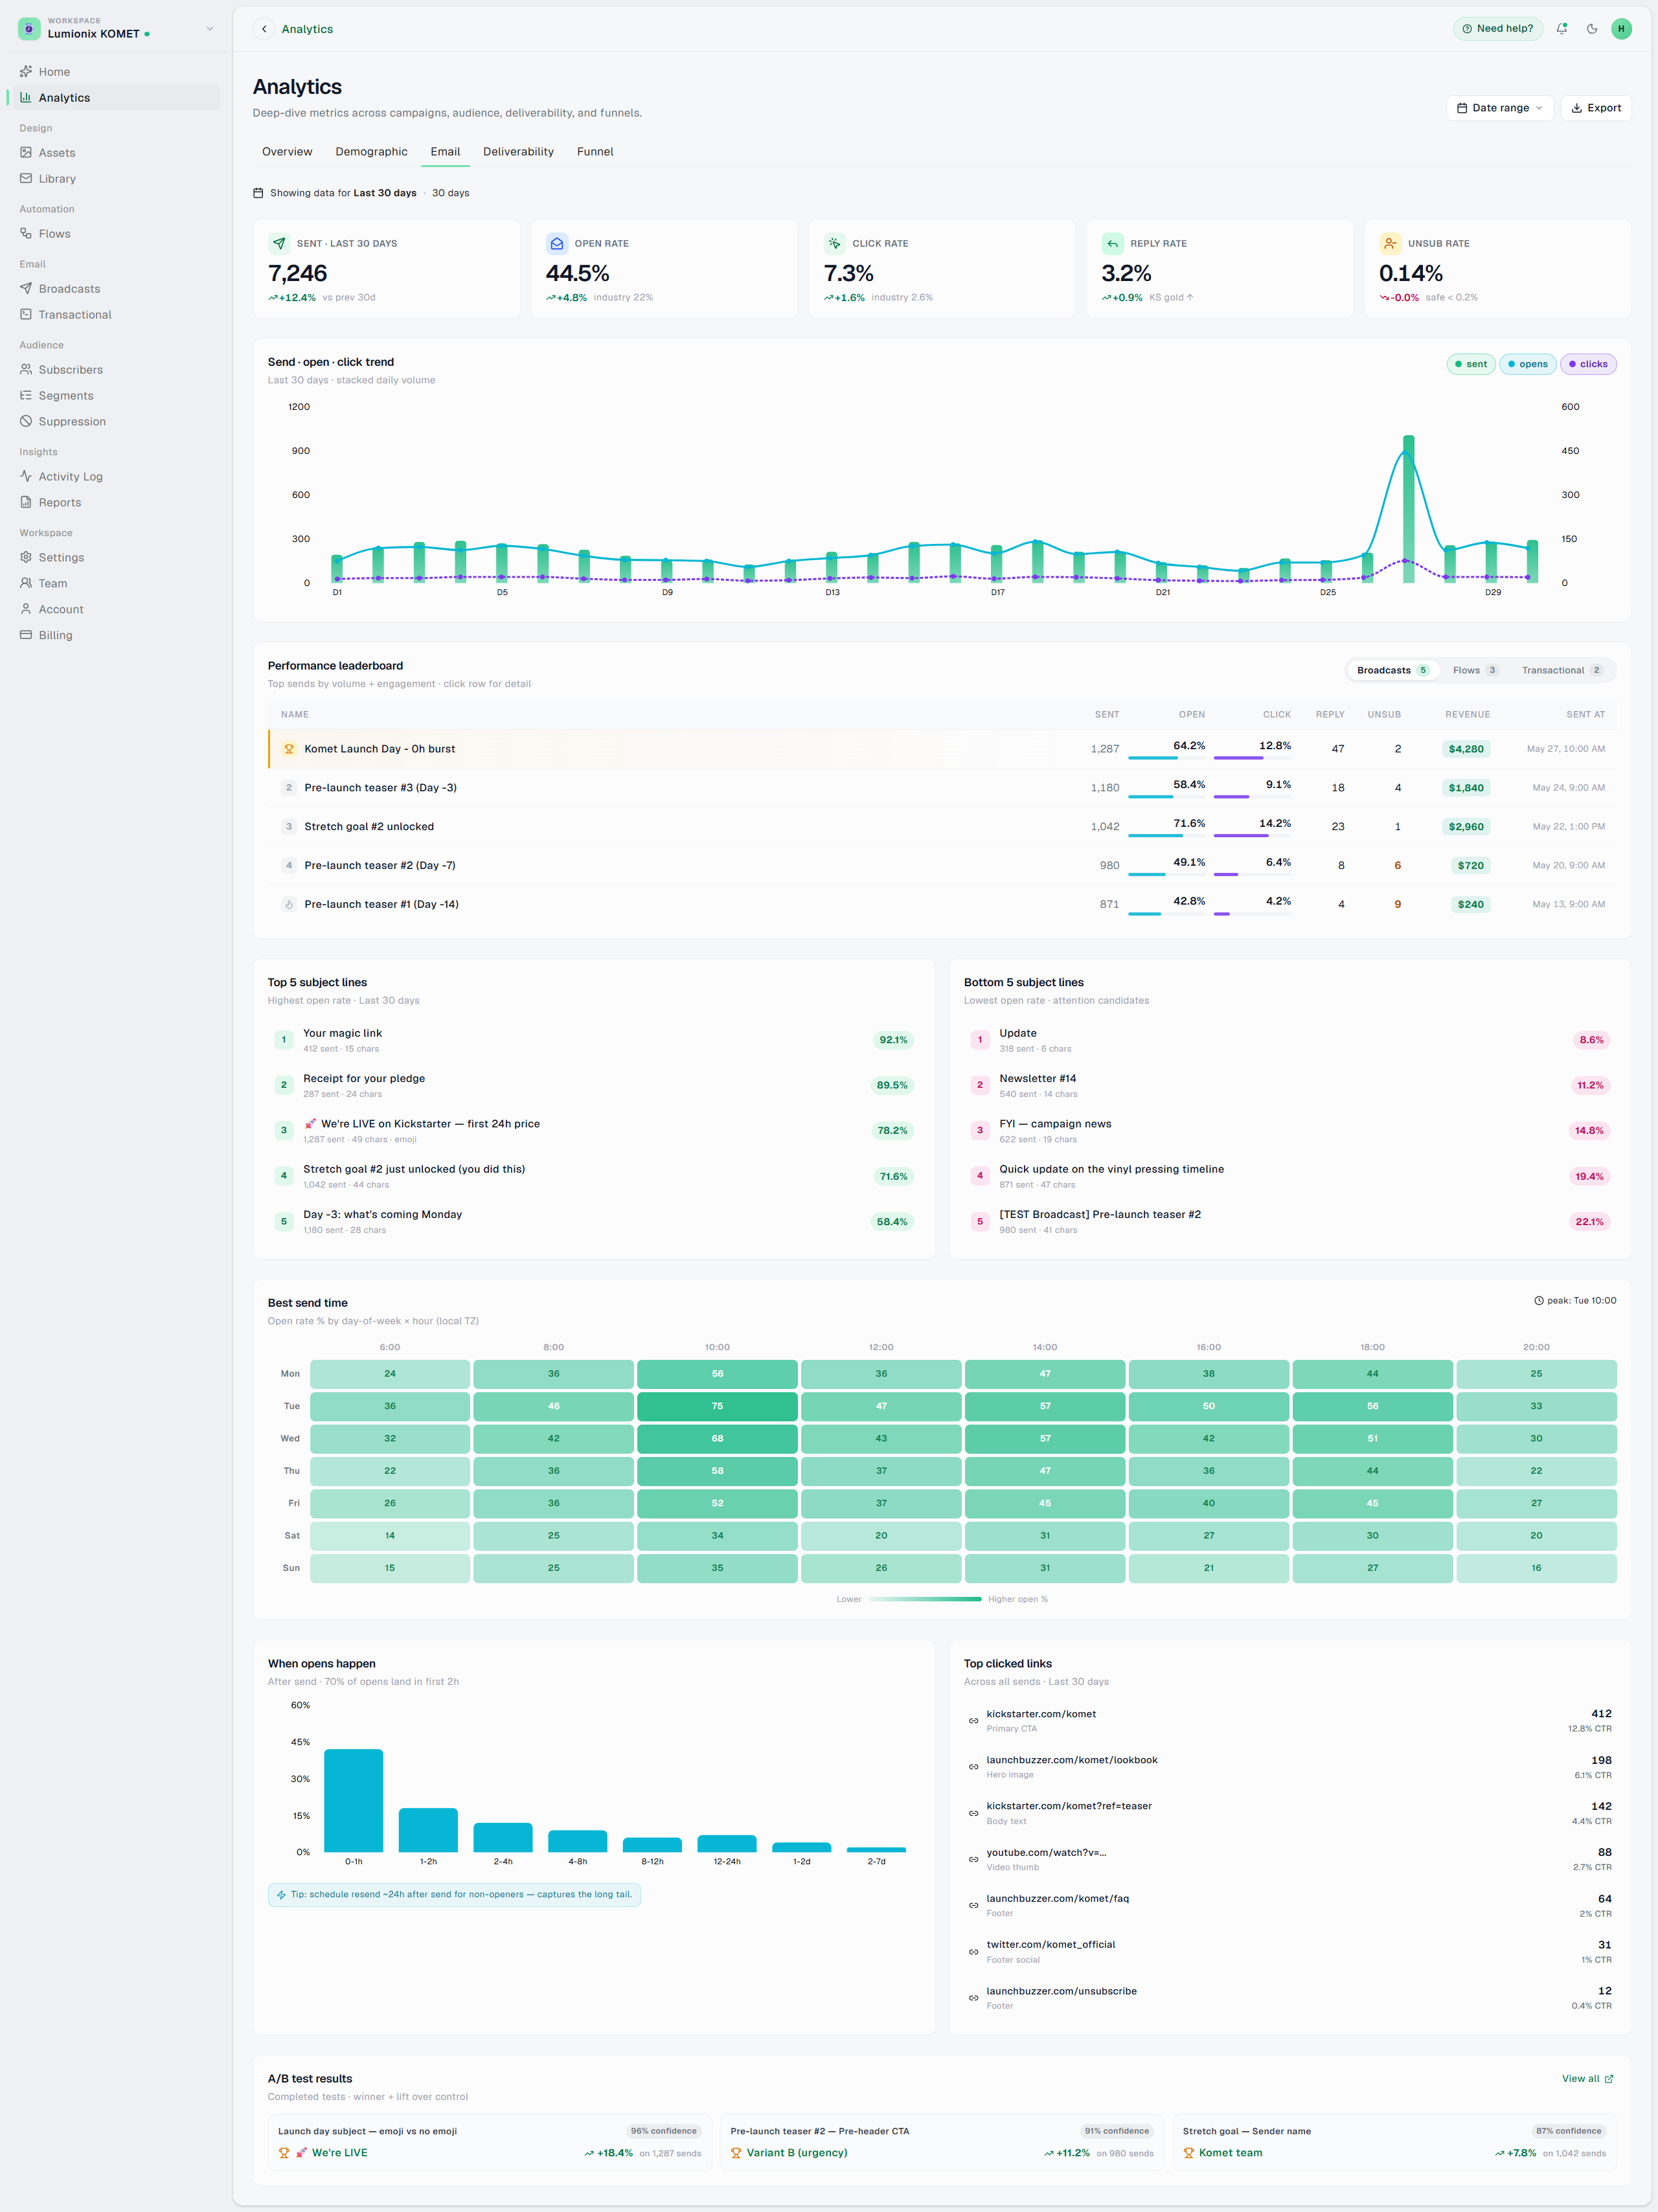Click the back chevron beside Analytics
The height and width of the screenshot is (2212, 1658).
pyautogui.click(x=264, y=29)
